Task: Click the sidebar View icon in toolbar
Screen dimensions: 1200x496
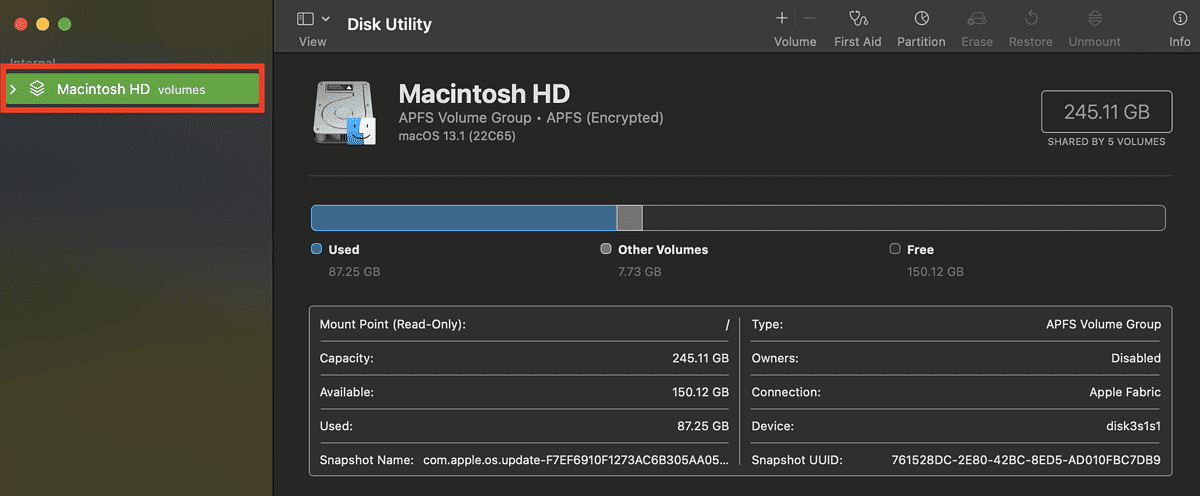Action: pyautogui.click(x=306, y=19)
